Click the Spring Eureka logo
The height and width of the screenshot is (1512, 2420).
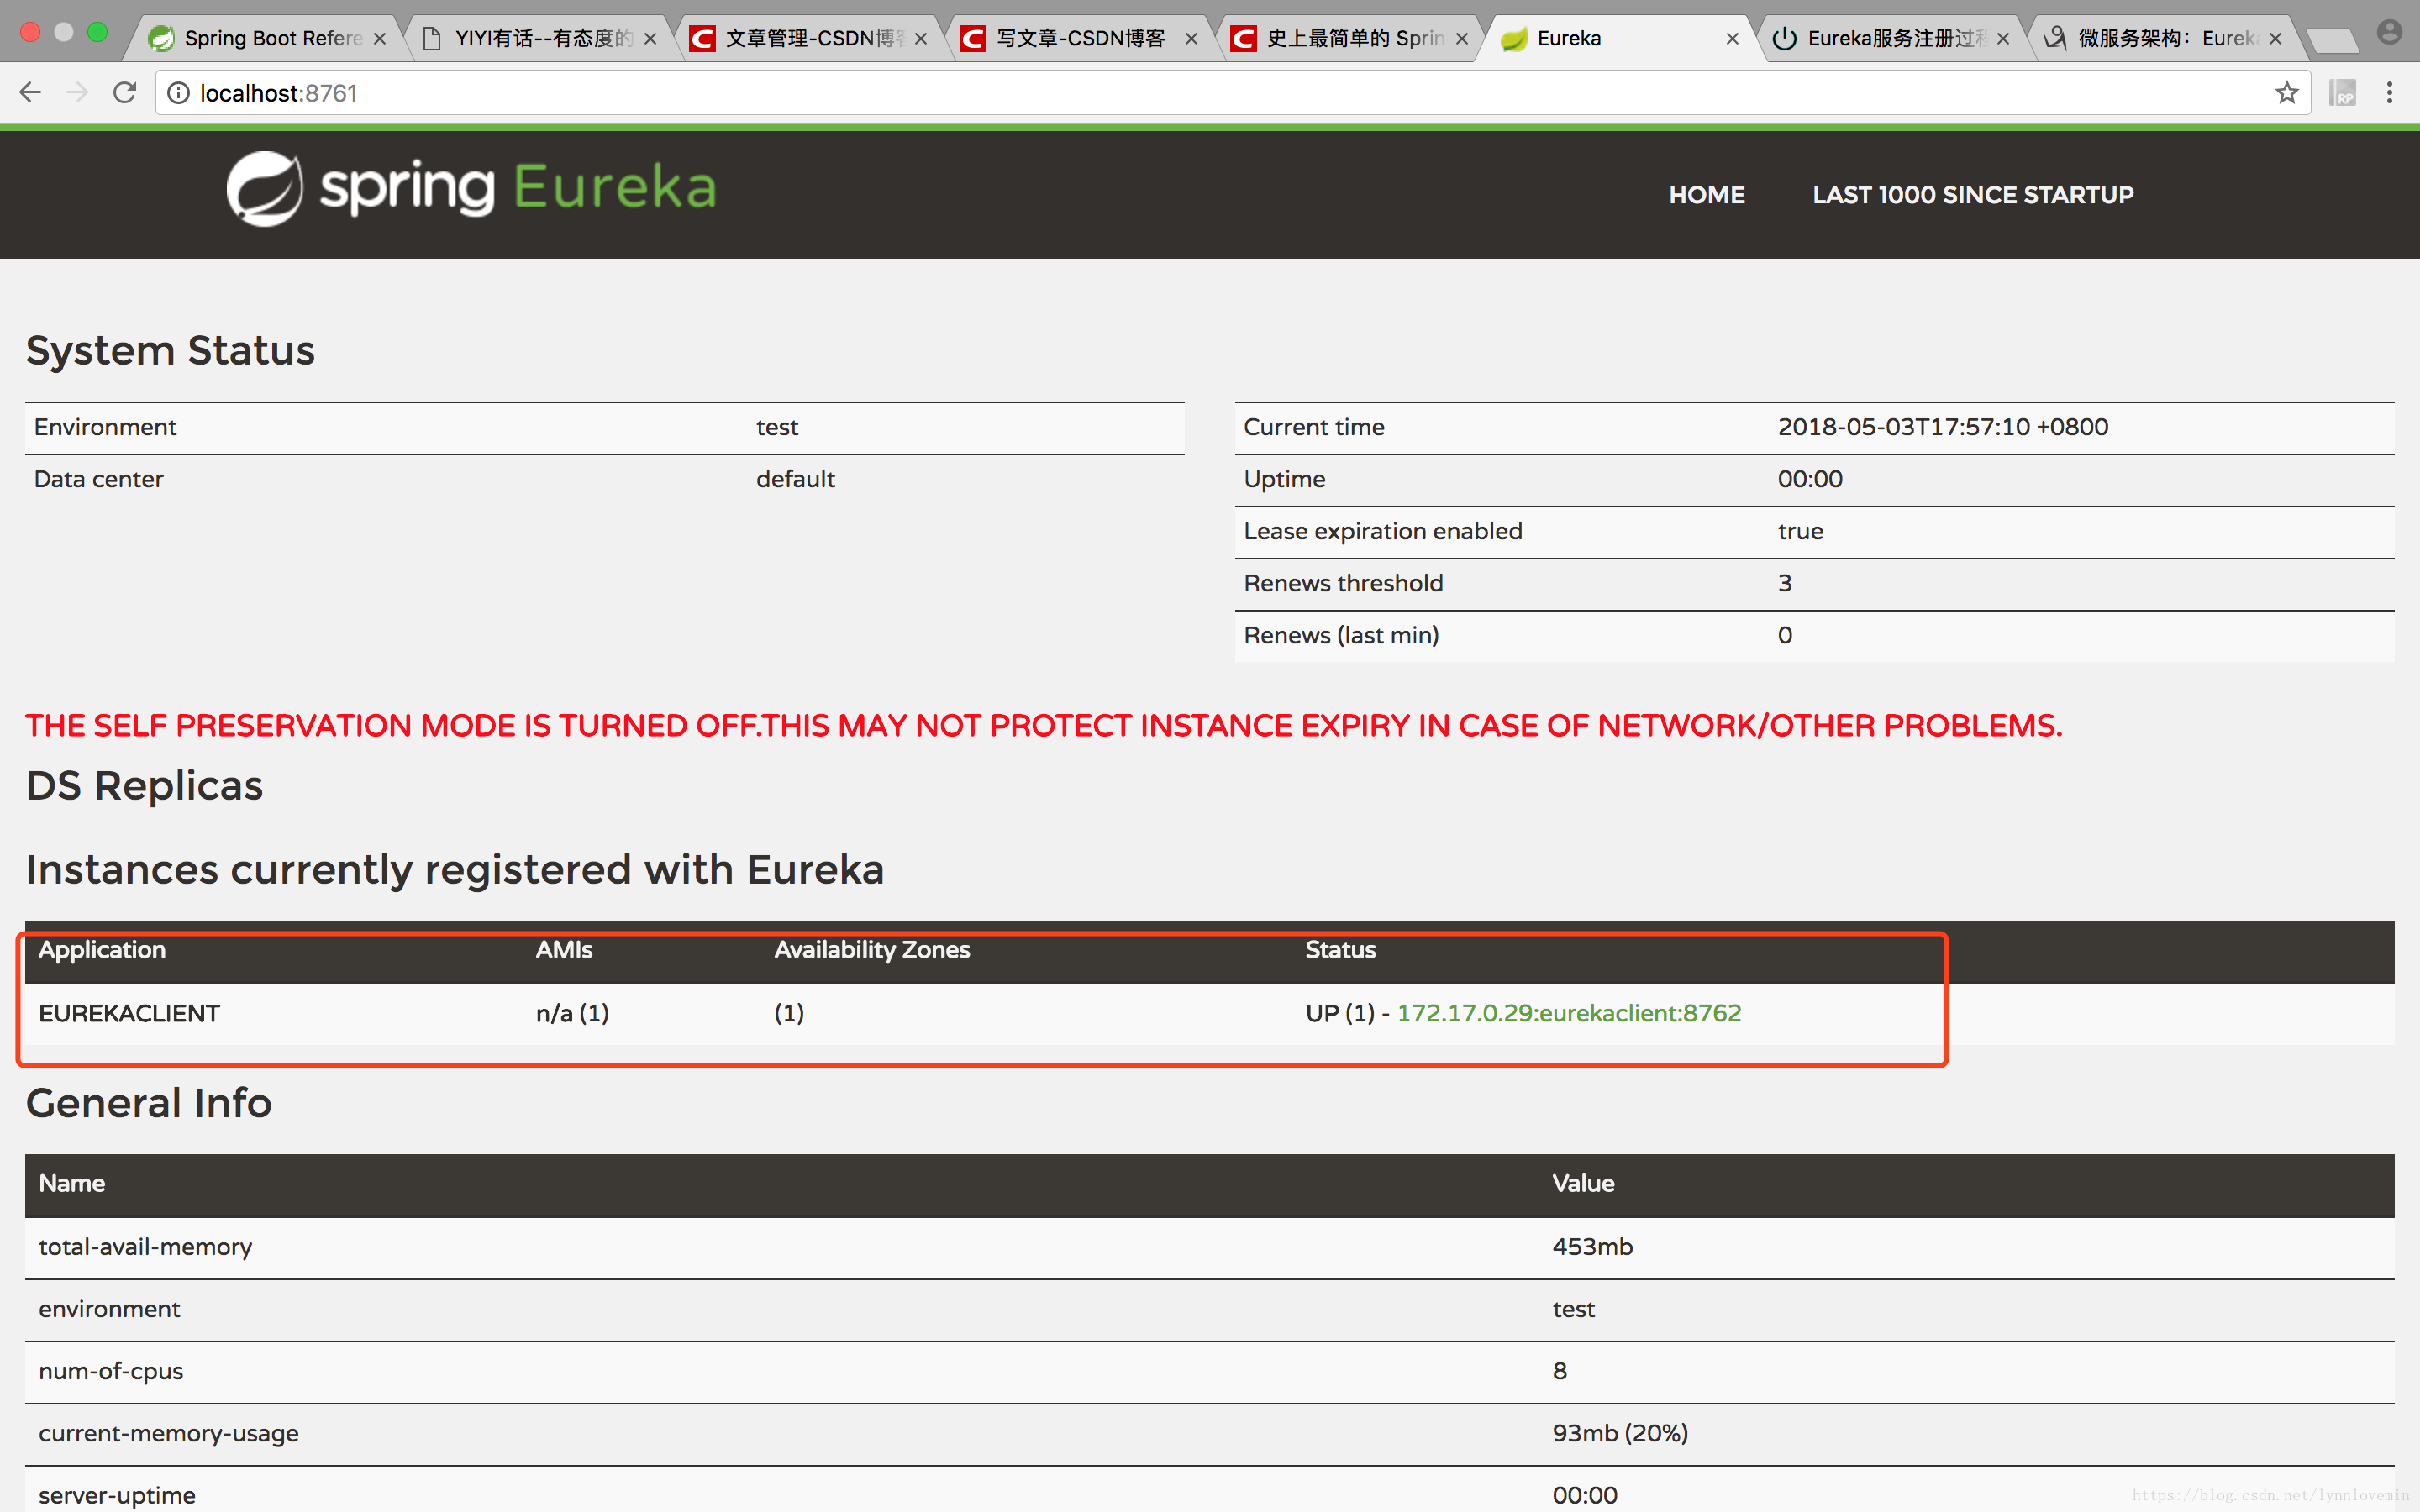(x=471, y=189)
